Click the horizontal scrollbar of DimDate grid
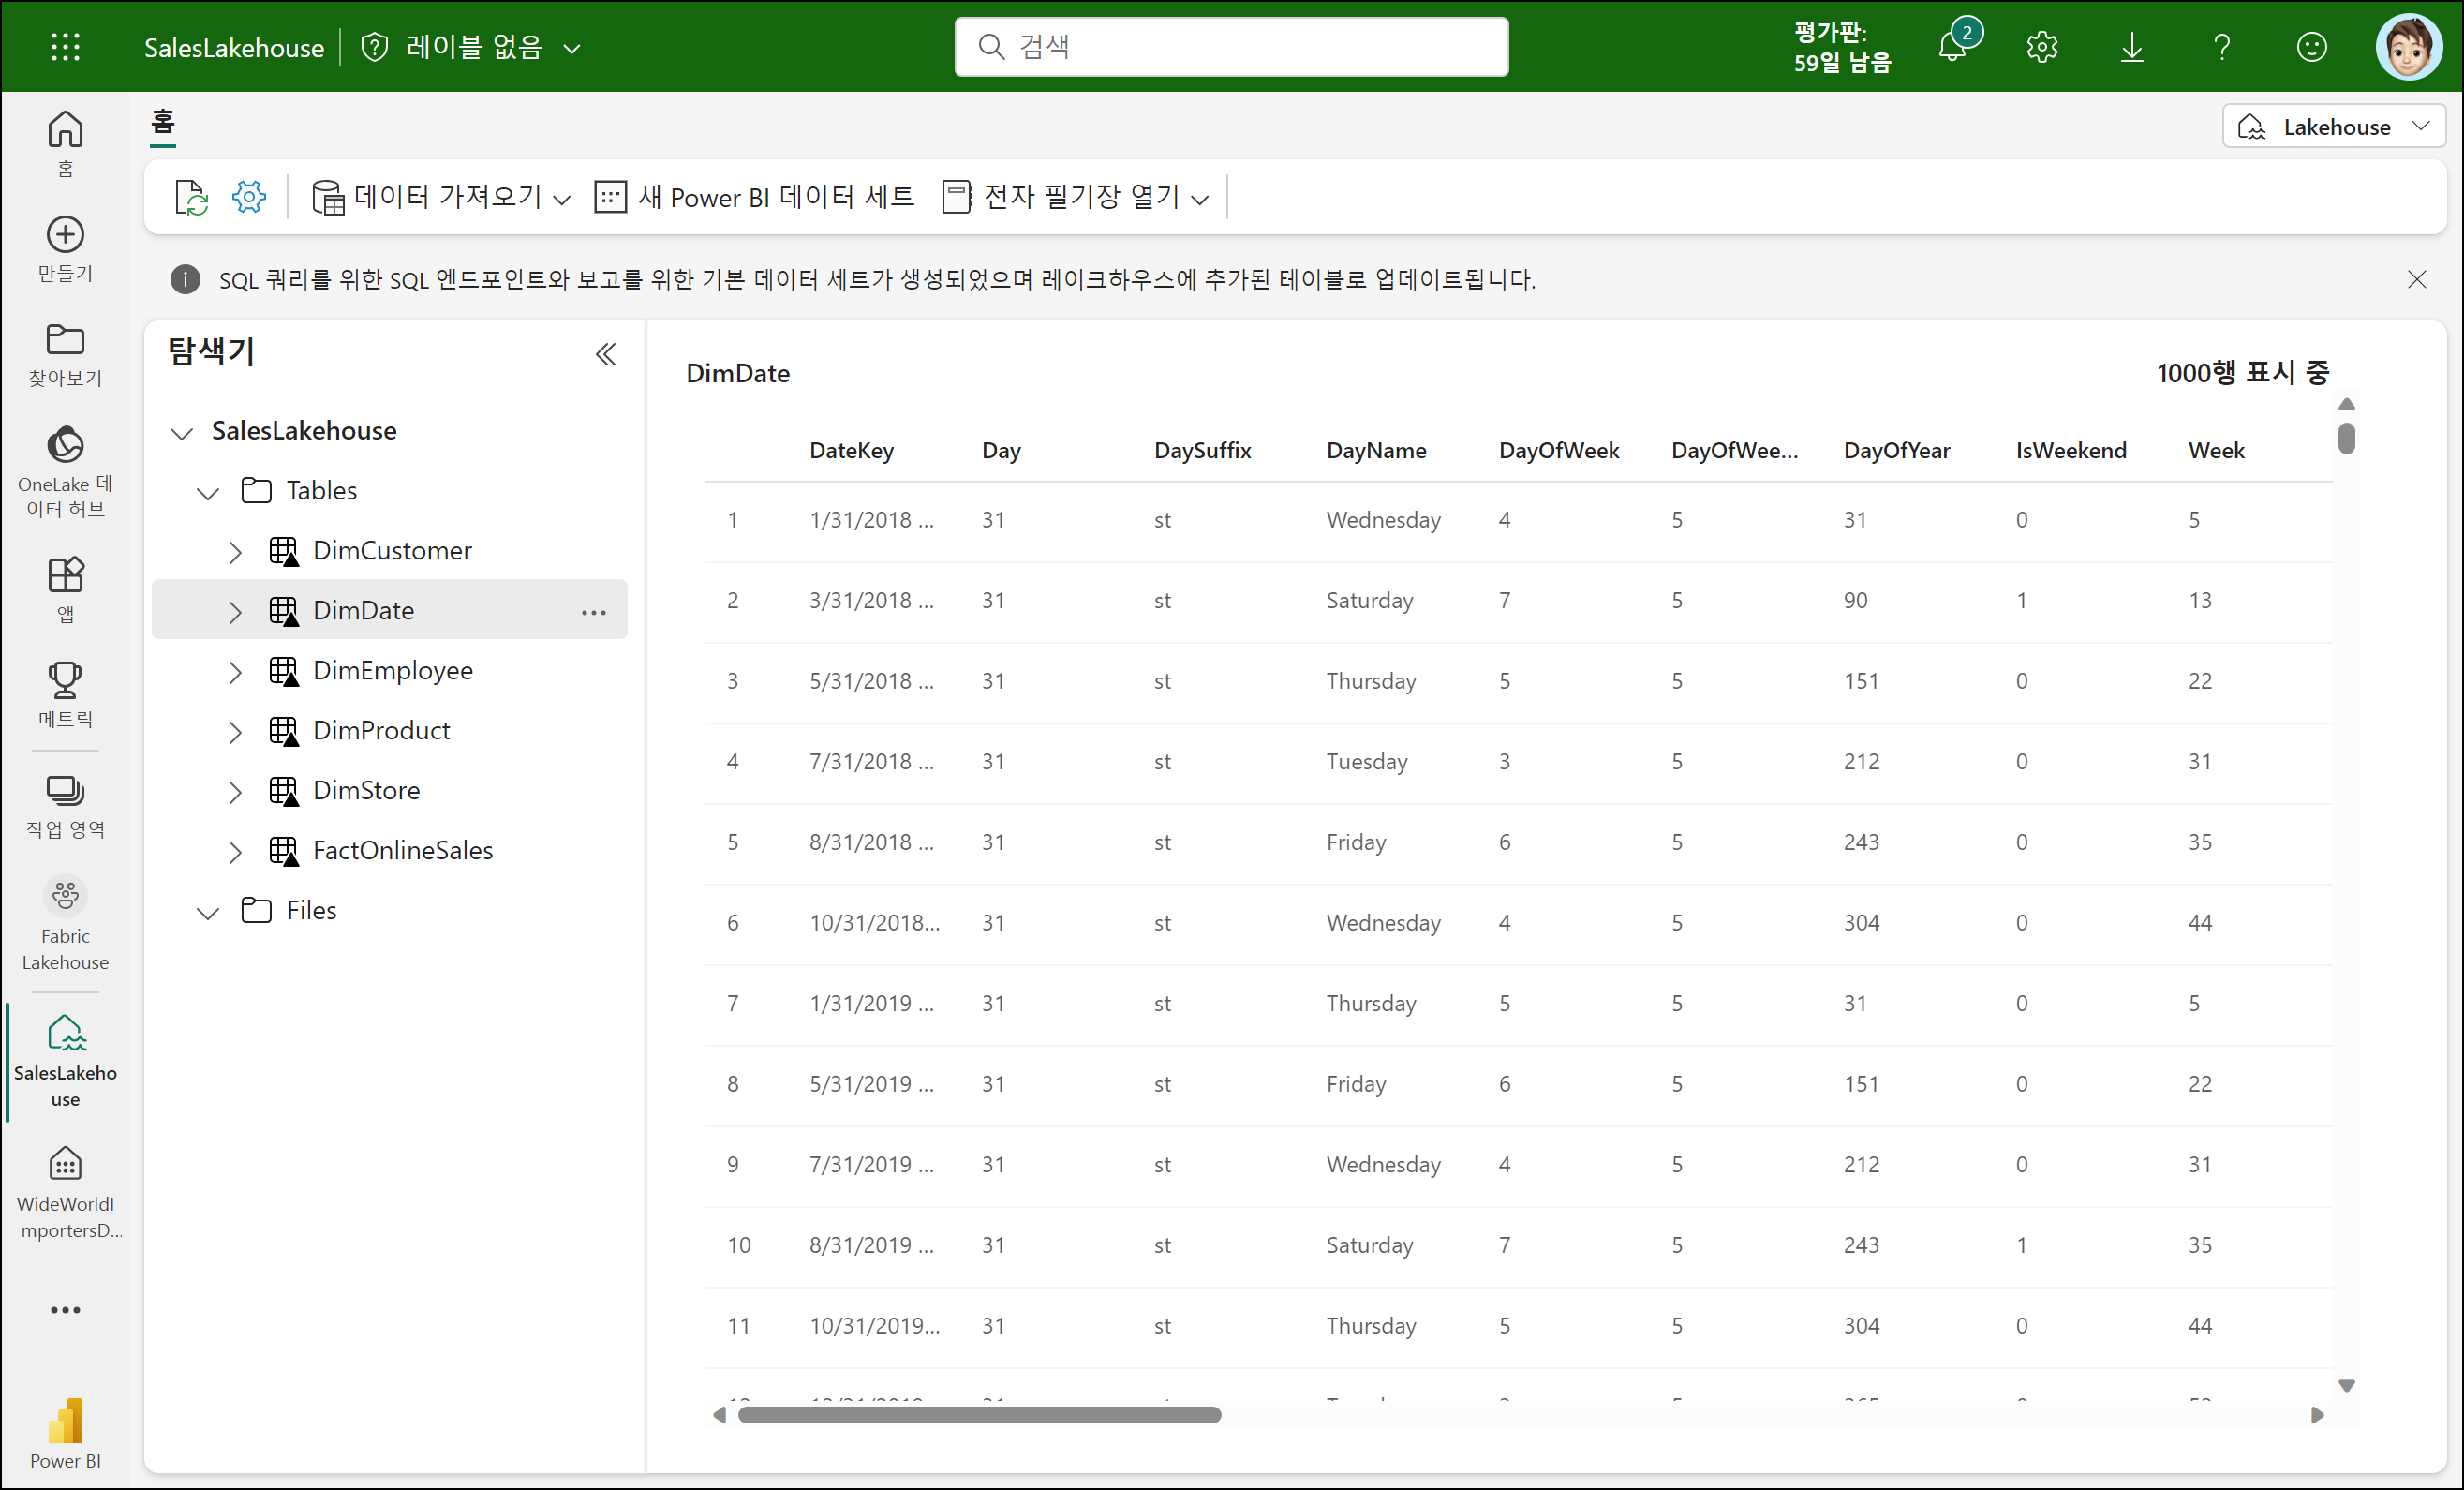The image size is (2464, 1490). [x=979, y=1415]
